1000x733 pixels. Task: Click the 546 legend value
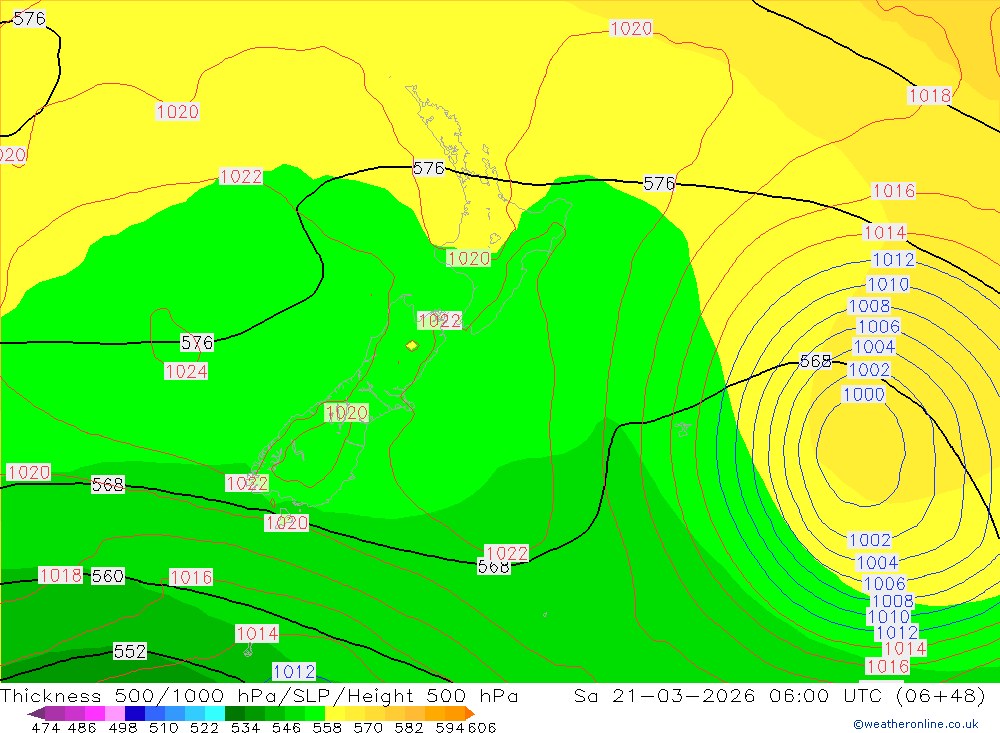(286, 727)
